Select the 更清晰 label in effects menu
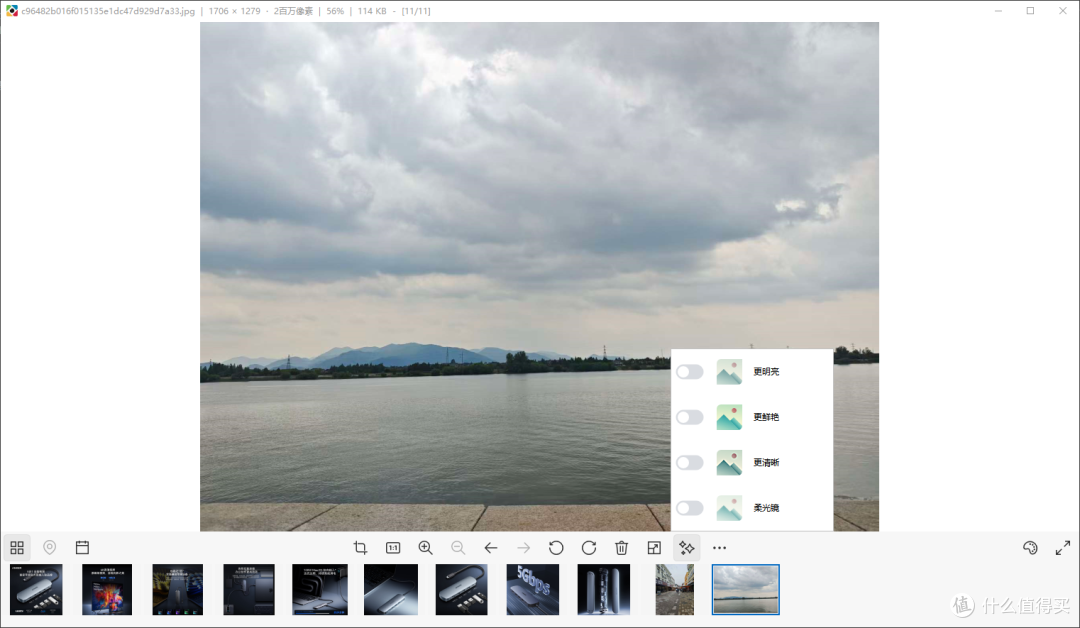 point(766,463)
